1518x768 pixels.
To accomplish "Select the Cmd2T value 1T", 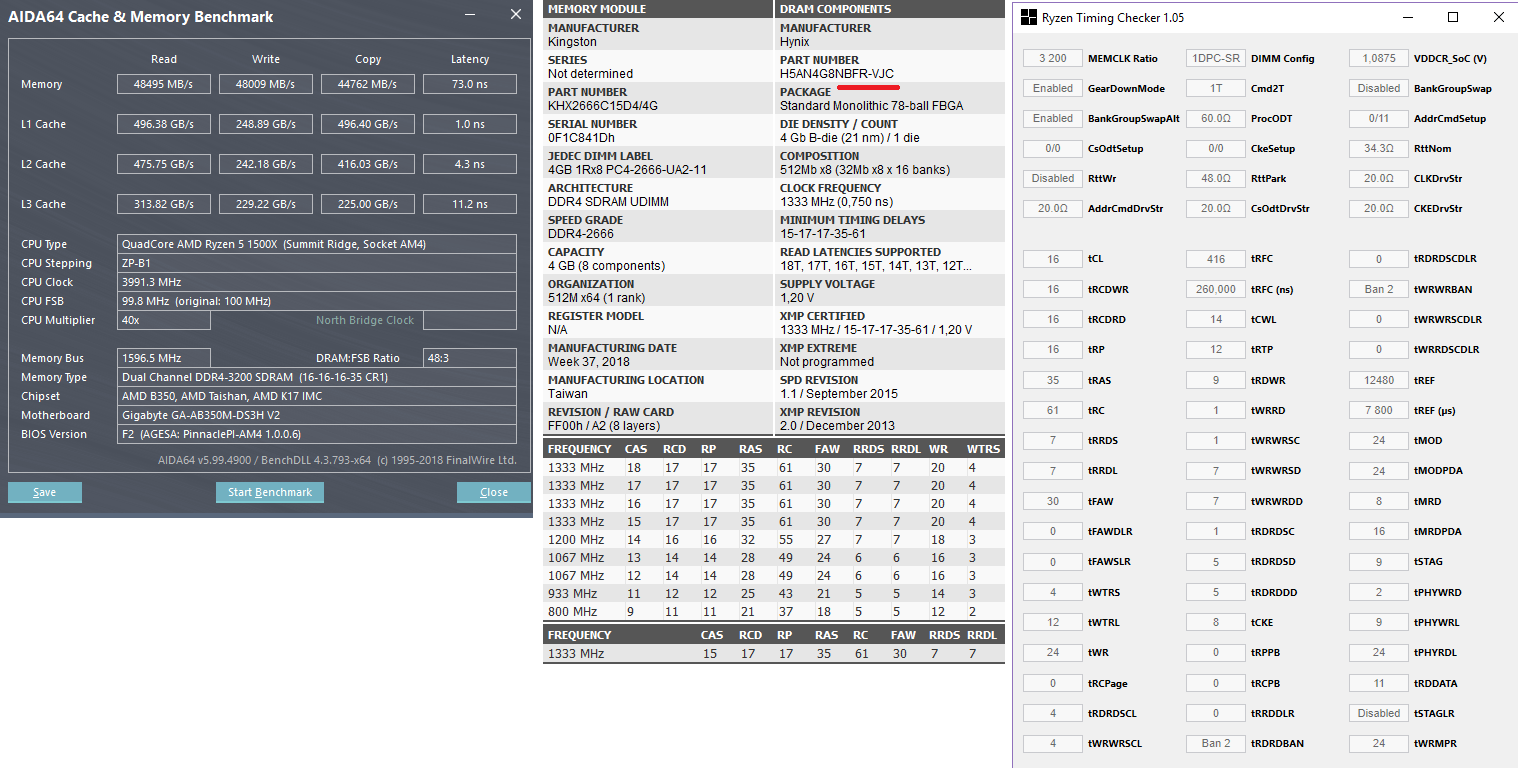I will [x=1216, y=89].
